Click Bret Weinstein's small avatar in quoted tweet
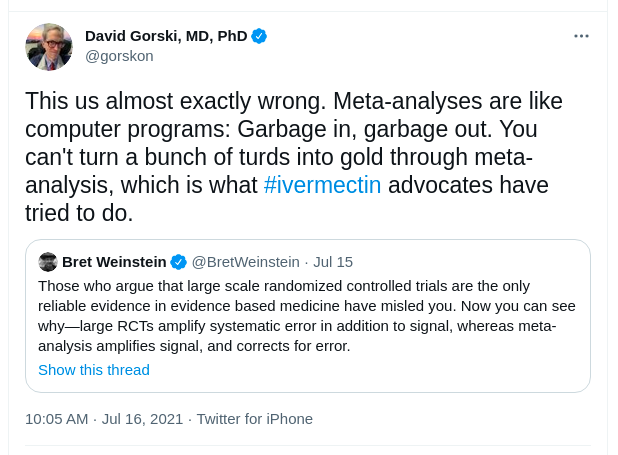618x455 pixels. [48, 262]
